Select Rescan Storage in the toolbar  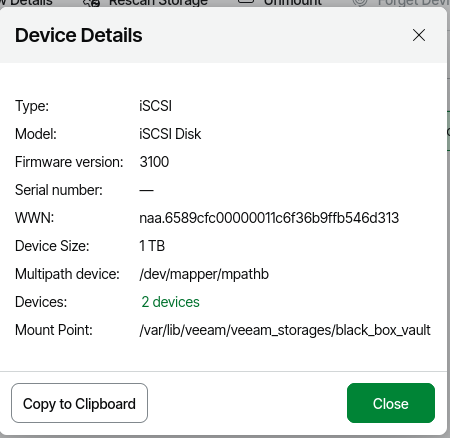[x=158, y=3]
